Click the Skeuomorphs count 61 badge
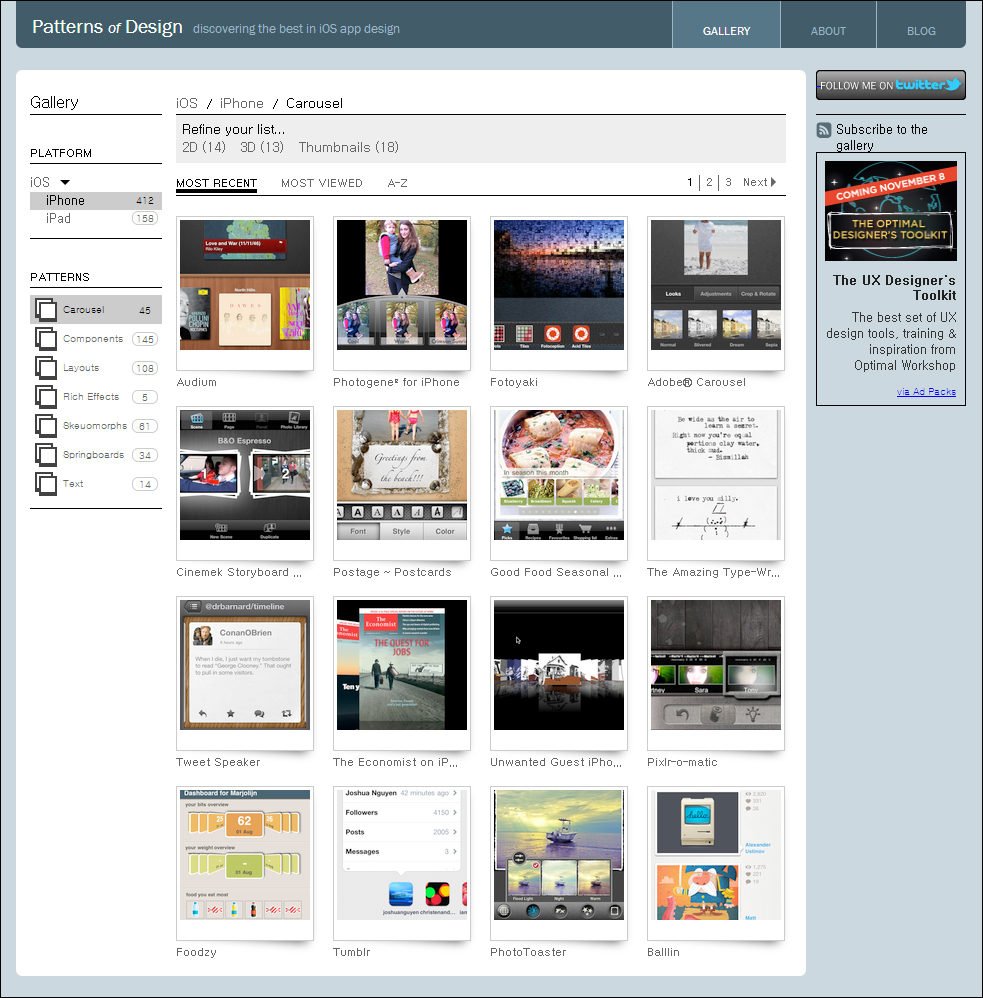The image size is (983, 998). click(145, 426)
